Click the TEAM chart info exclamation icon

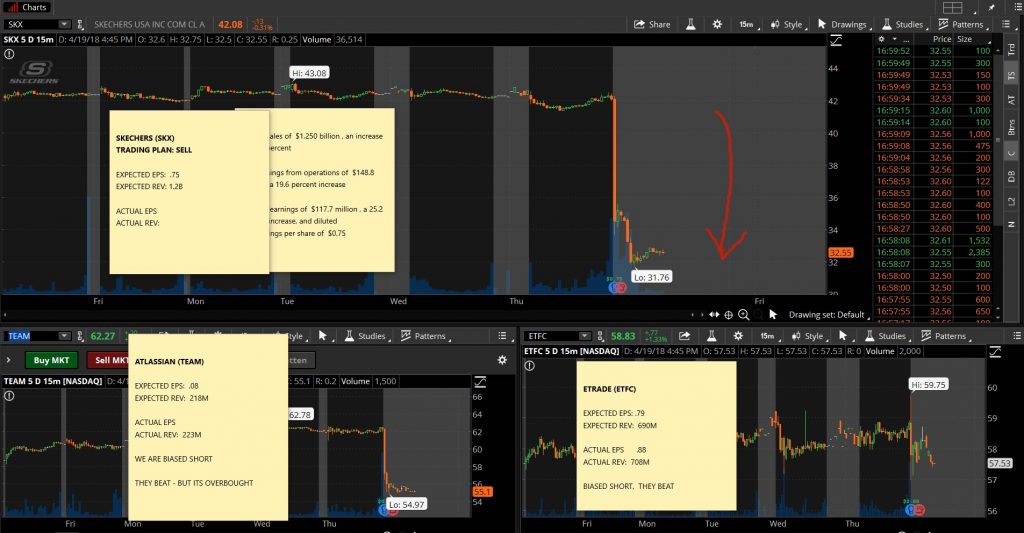9,395
